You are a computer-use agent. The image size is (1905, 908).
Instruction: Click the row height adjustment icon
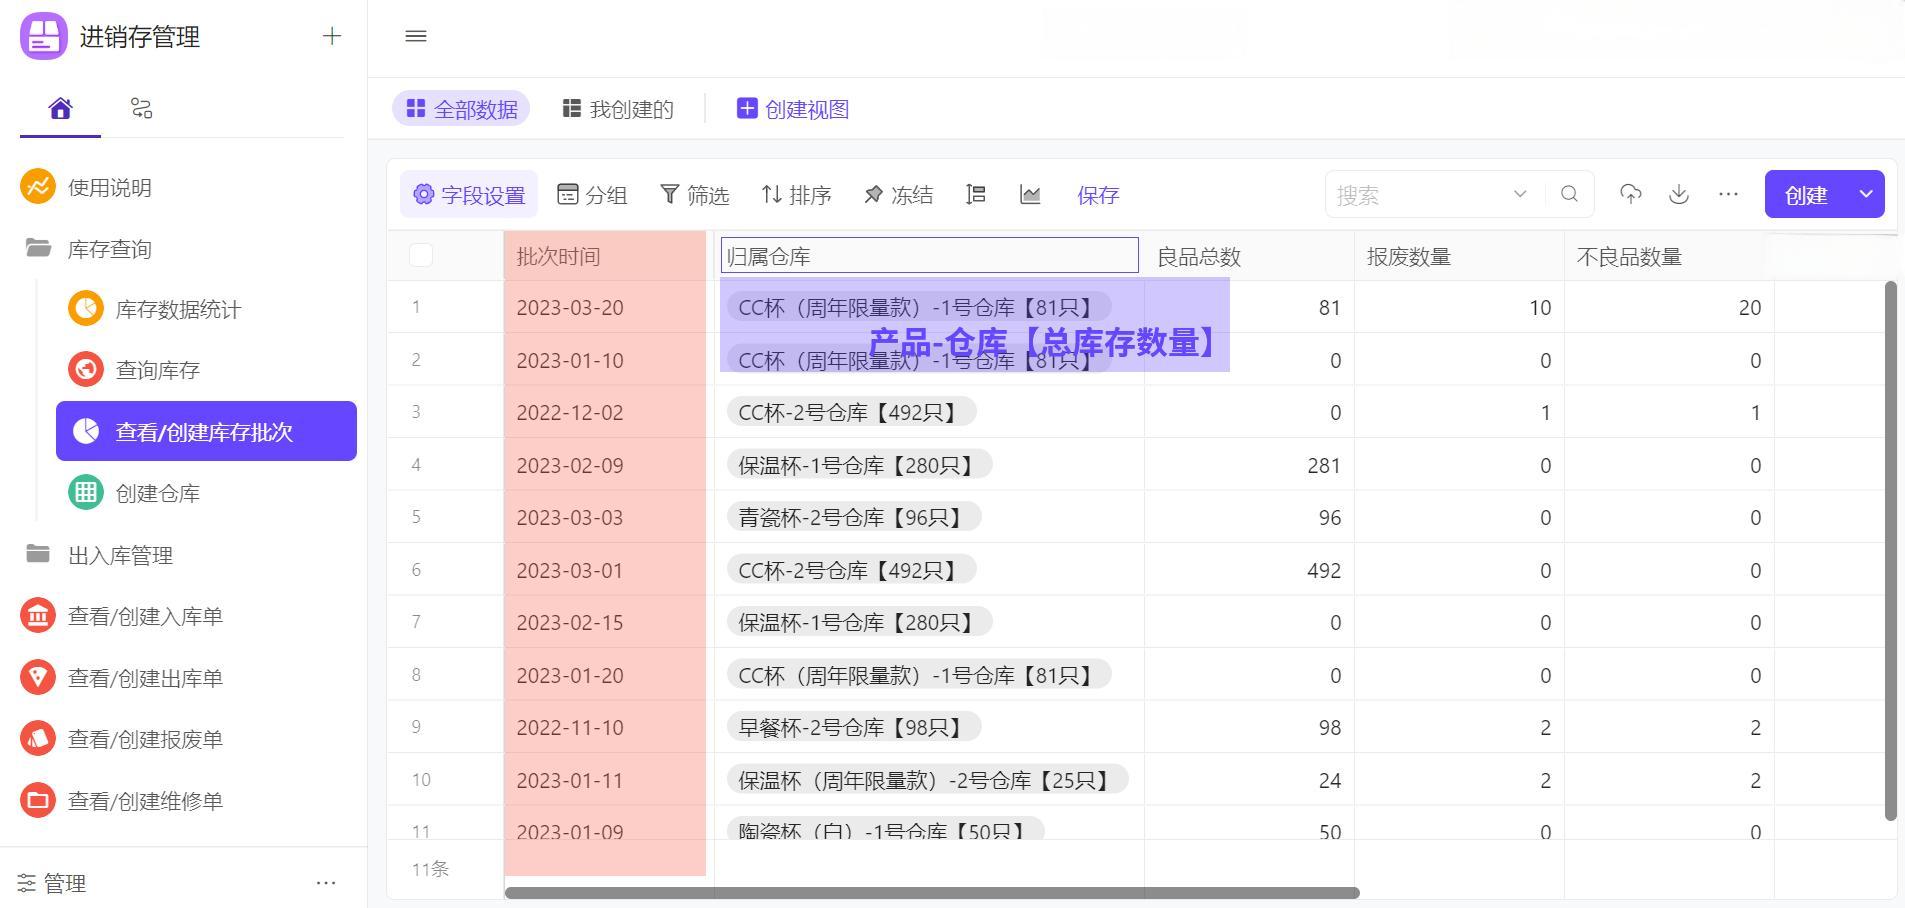point(976,194)
